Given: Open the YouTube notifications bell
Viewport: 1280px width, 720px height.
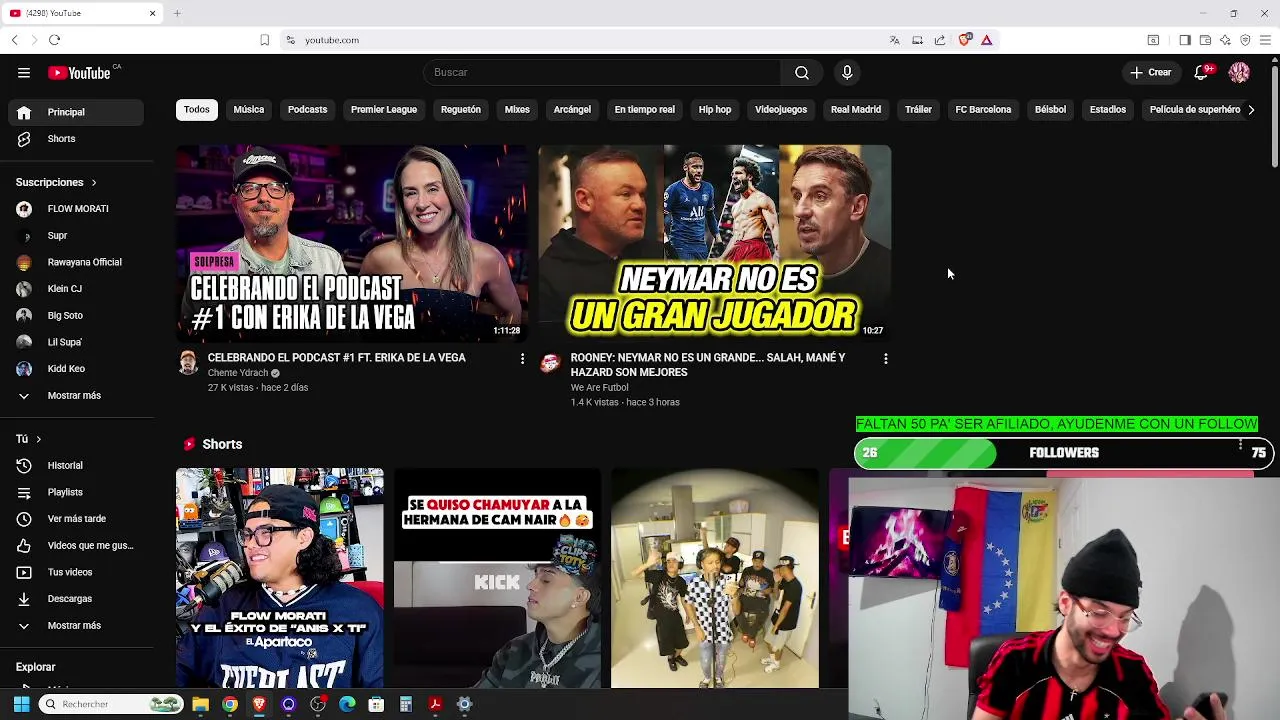Looking at the screenshot, I should coord(1203,72).
